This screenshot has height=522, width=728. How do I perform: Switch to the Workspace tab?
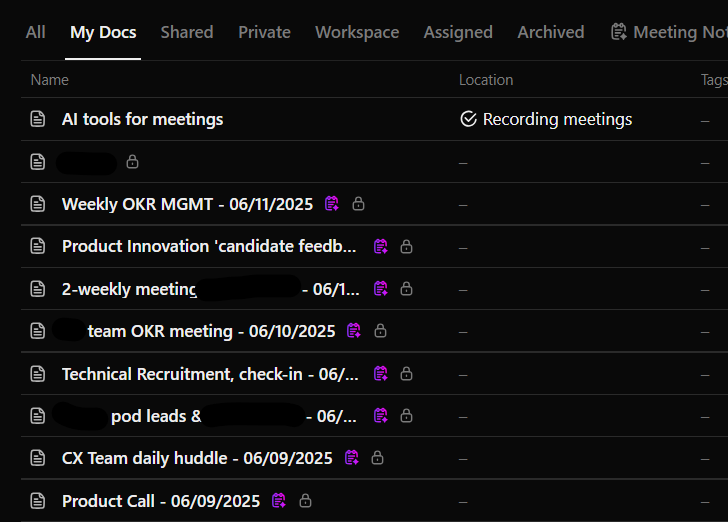357,32
